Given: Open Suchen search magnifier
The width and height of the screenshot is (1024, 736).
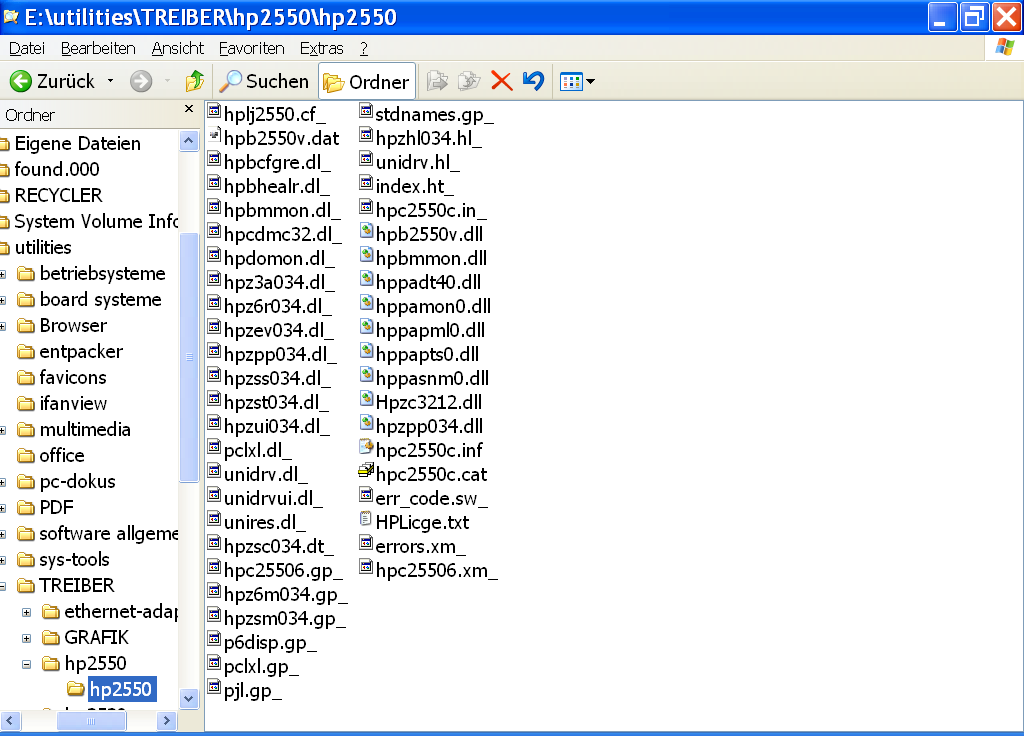Looking at the screenshot, I should coord(230,81).
